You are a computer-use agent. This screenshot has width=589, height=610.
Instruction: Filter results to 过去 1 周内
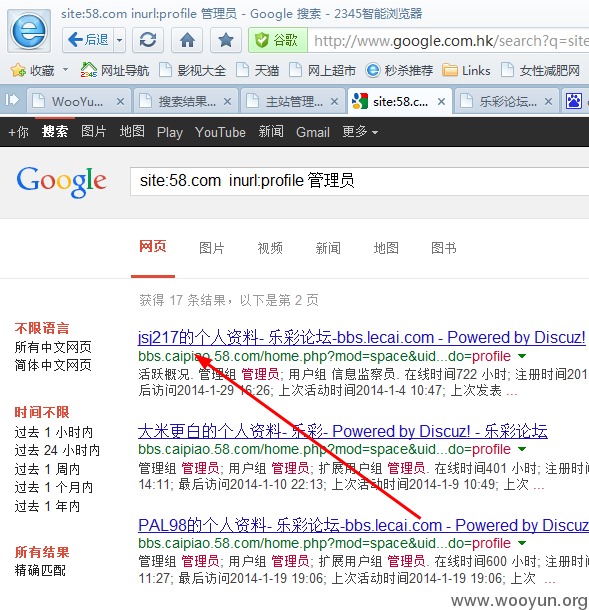[x=47, y=469]
